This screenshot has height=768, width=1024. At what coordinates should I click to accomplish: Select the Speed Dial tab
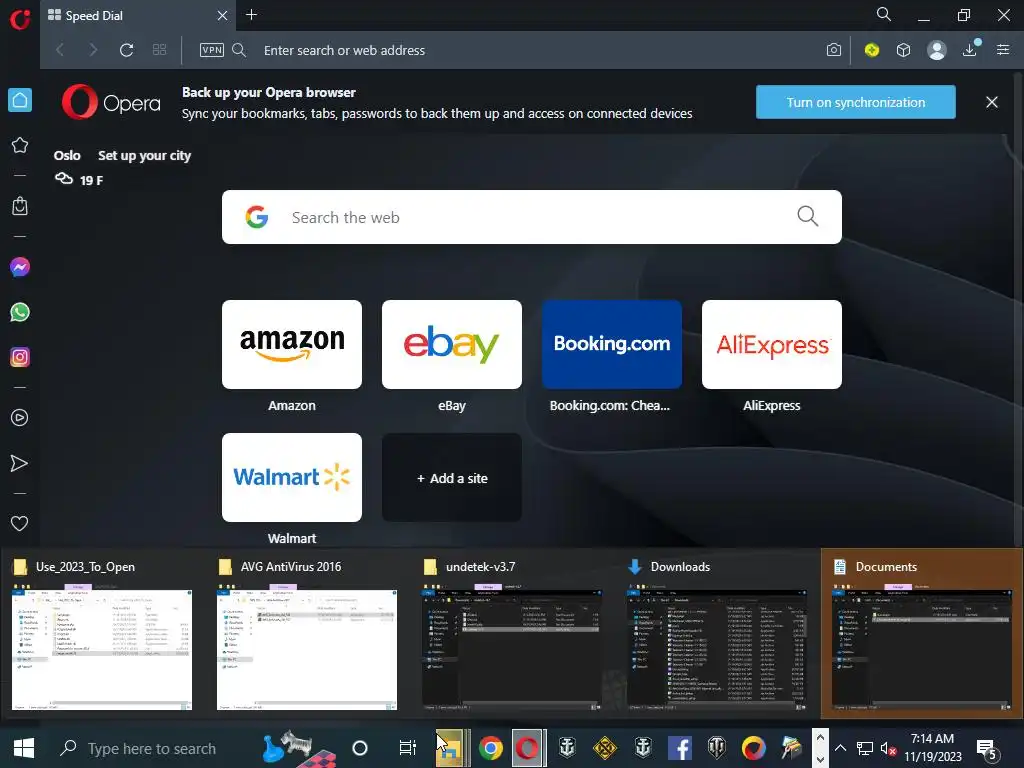coord(138,15)
